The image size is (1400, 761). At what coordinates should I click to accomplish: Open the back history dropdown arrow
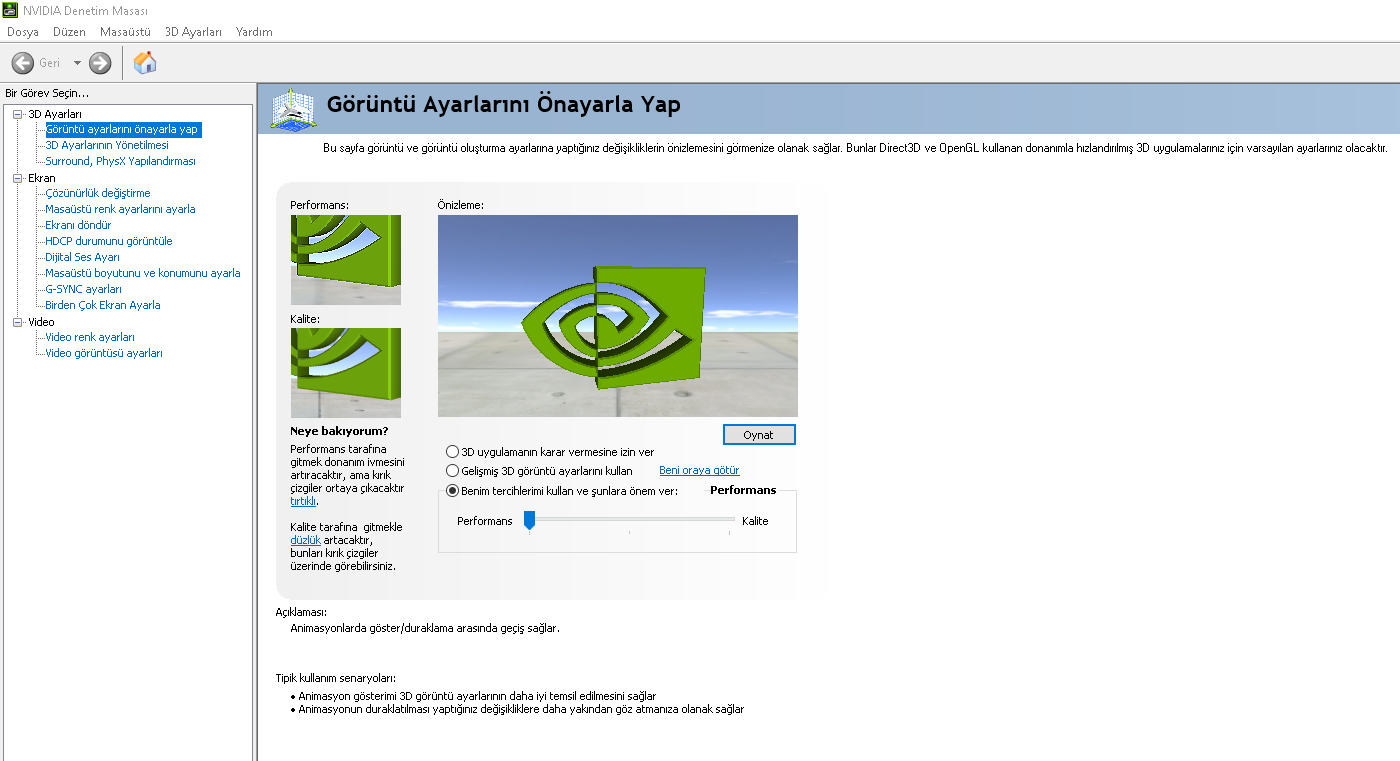[77, 63]
